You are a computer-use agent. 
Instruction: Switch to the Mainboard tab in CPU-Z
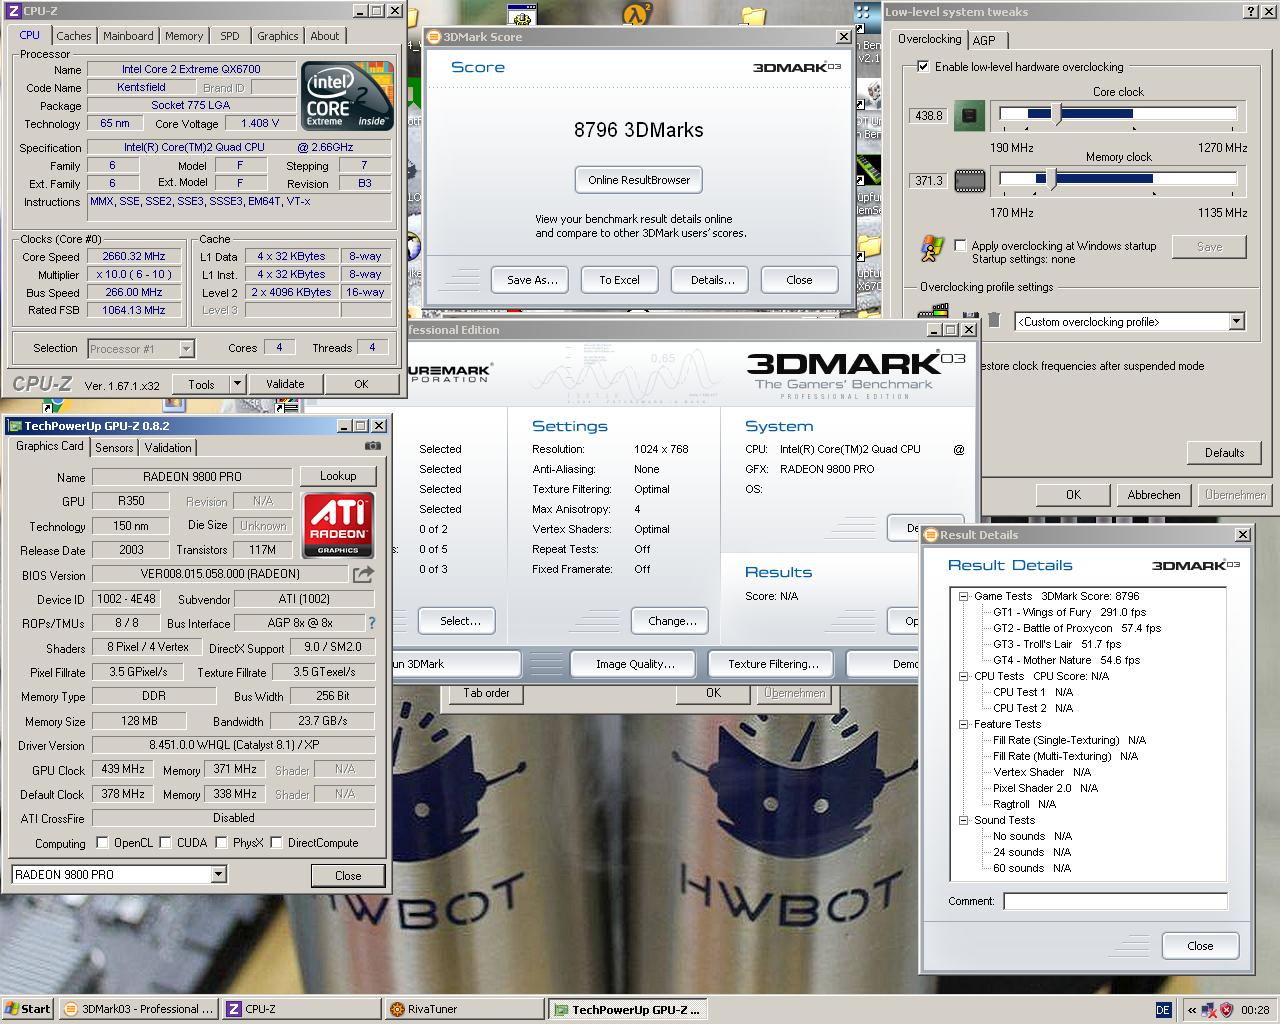[x=128, y=36]
